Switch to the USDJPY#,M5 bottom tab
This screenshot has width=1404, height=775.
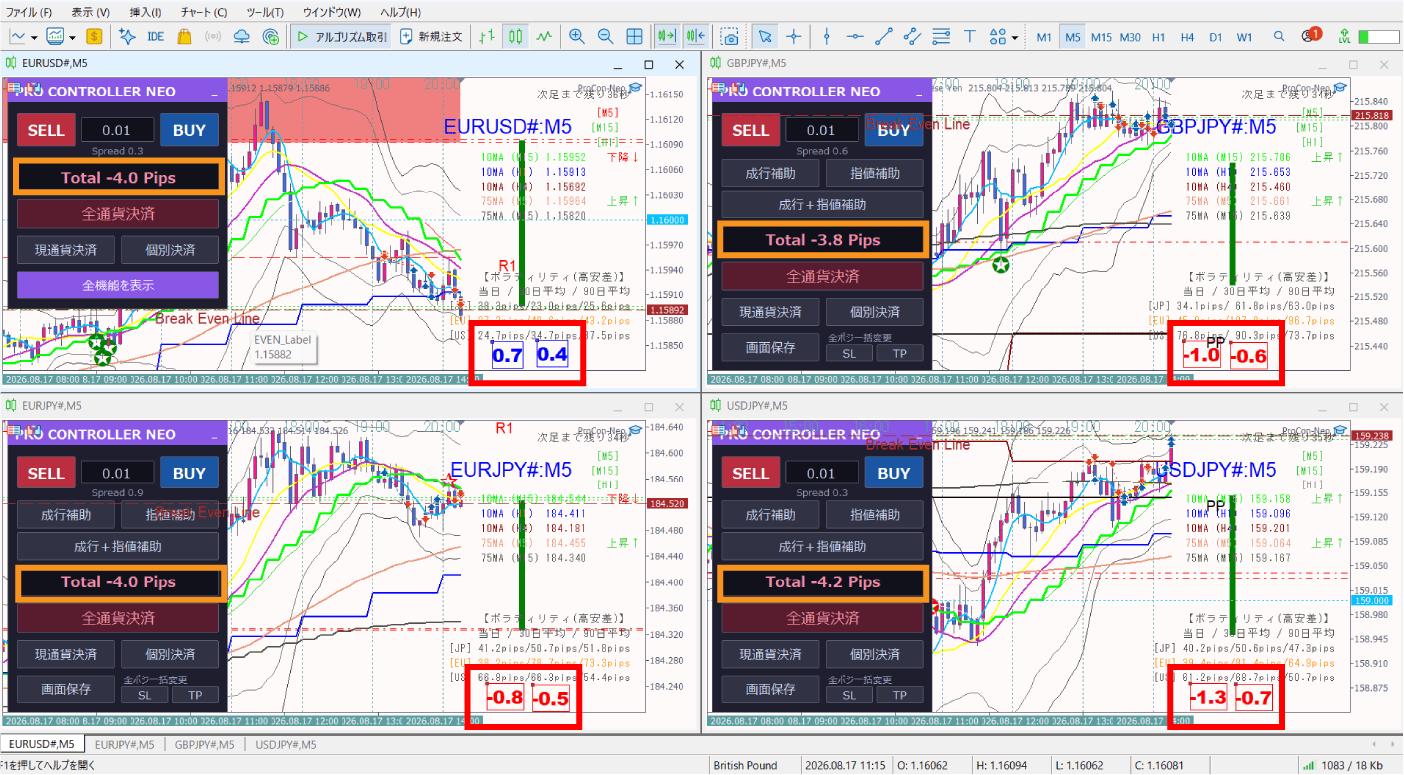(285, 744)
